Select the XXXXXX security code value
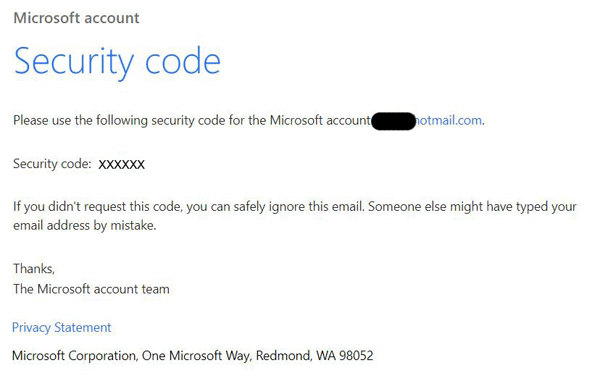This screenshot has width=600, height=376. pos(122,164)
